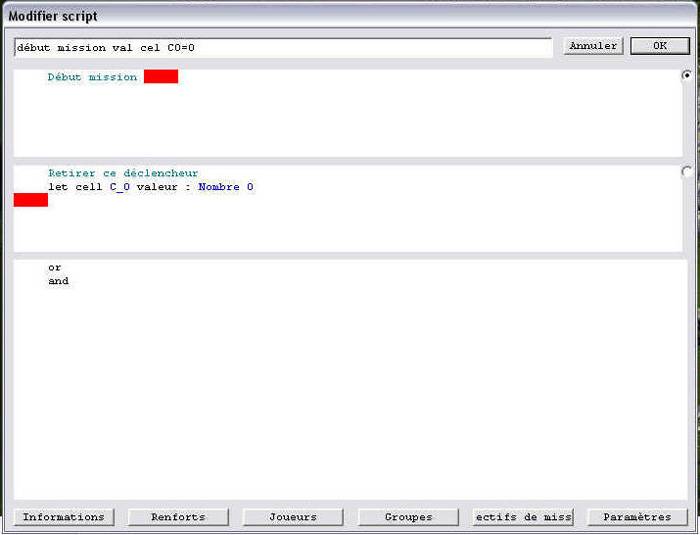This screenshot has height=535, width=700.
Task: Confirm with the OK button
Action: pyautogui.click(x=659, y=46)
